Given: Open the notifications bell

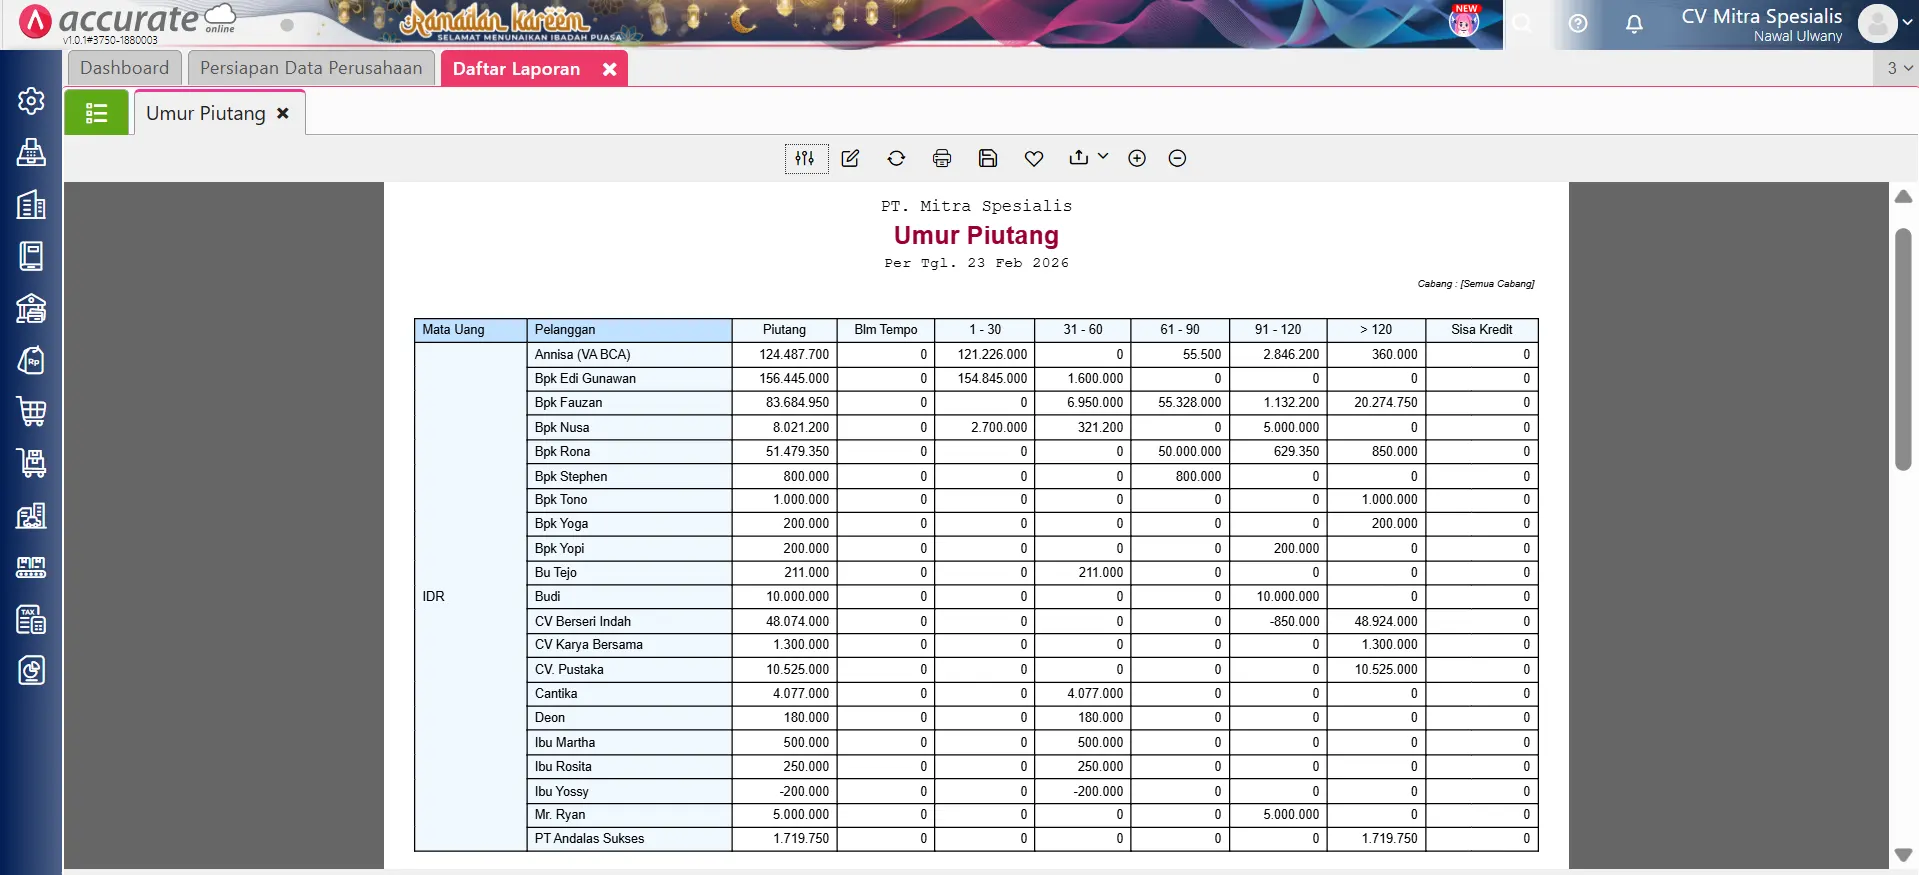Looking at the screenshot, I should click(1634, 24).
